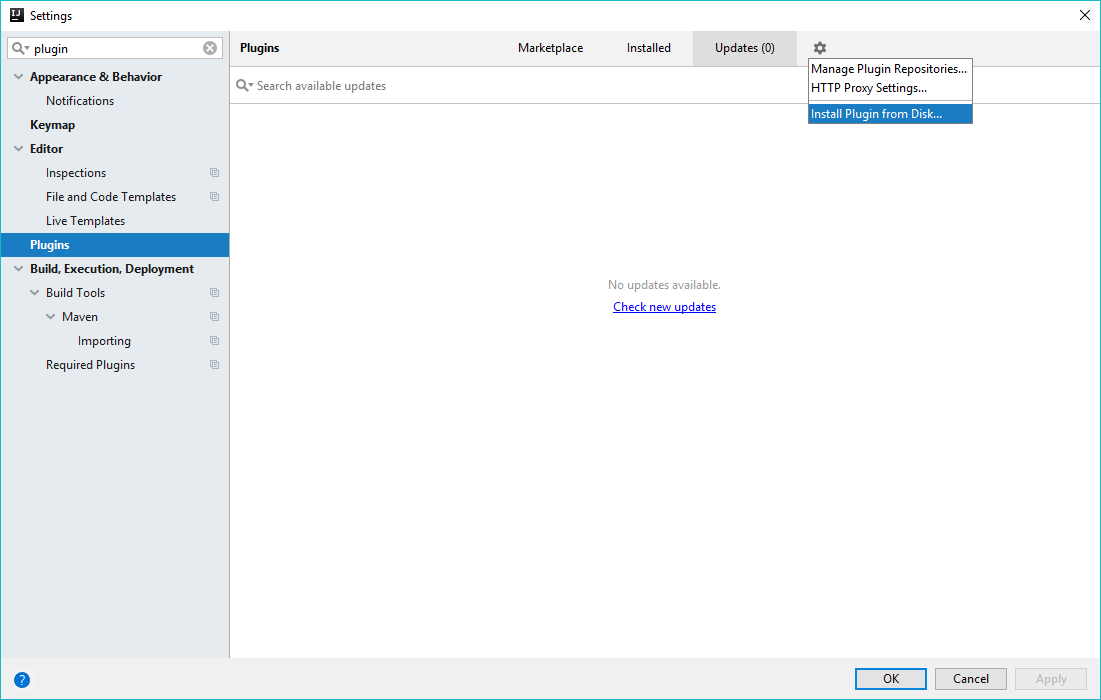Image resolution: width=1101 pixels, height=700 pixels.
Task: Choose Install Plugin from Disk menu item
Action: [x=876, y=114]
